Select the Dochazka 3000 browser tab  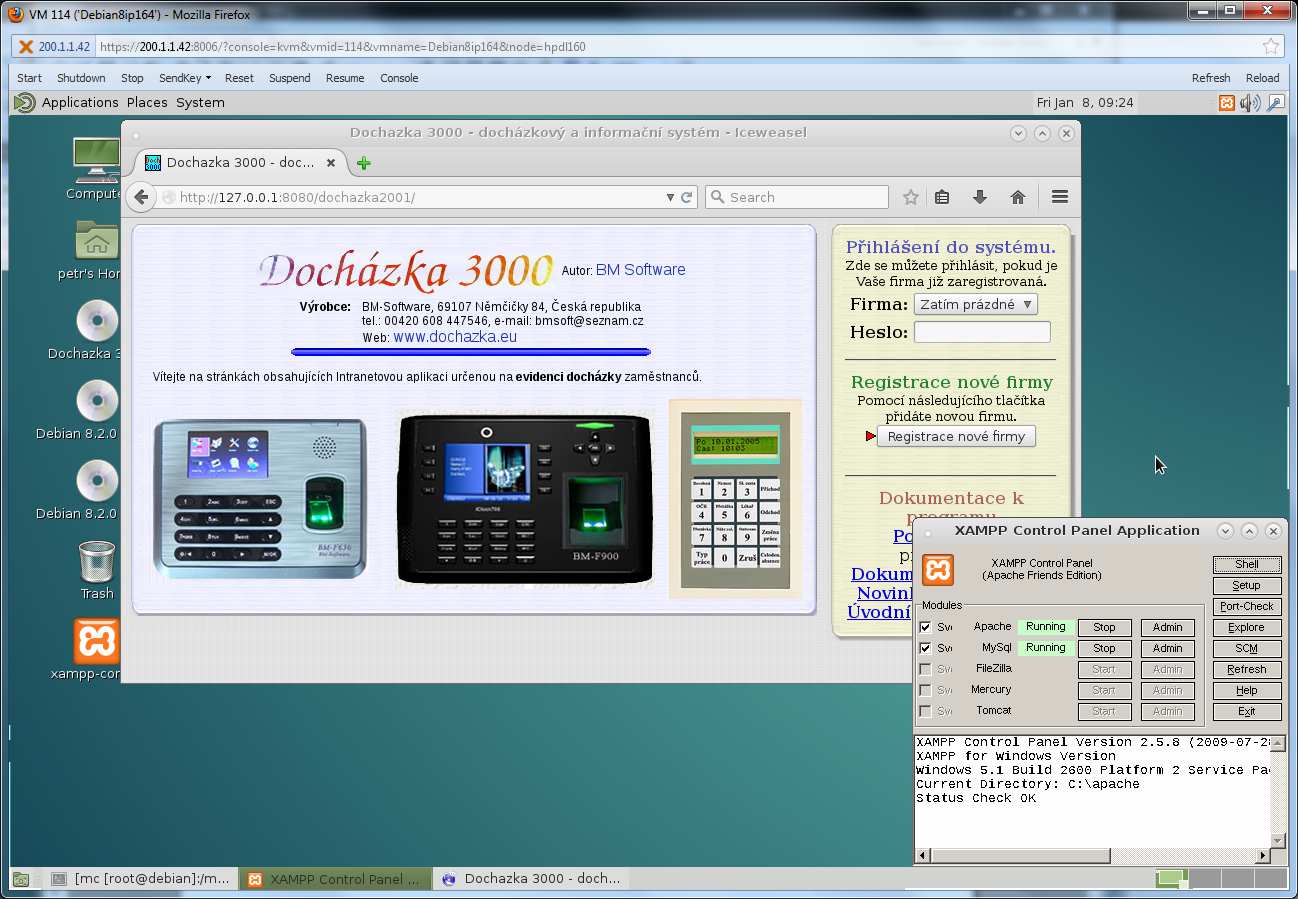click(x=241, y=162)
